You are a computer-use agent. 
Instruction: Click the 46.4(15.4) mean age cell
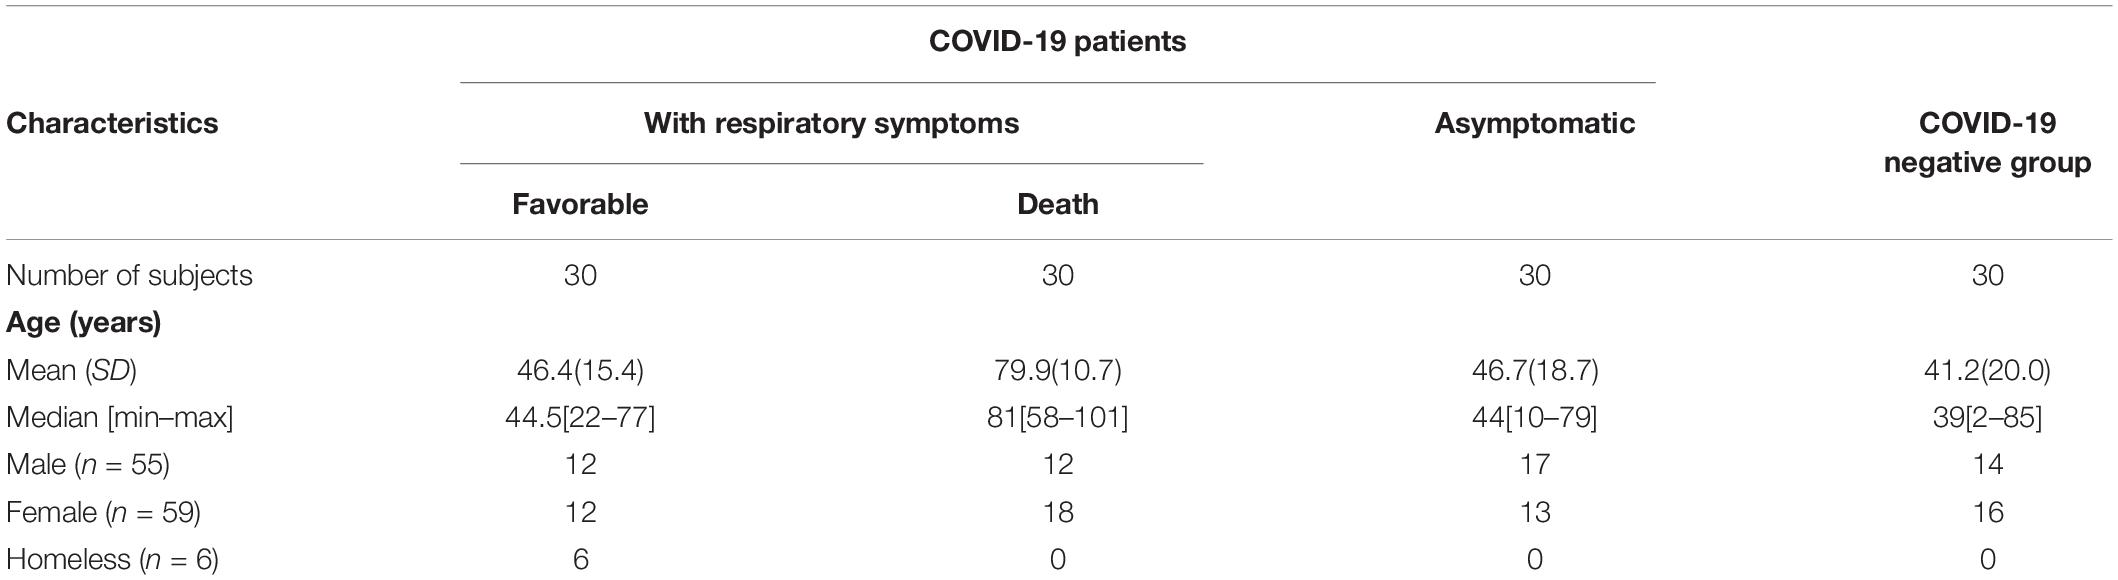coord(580,371)
